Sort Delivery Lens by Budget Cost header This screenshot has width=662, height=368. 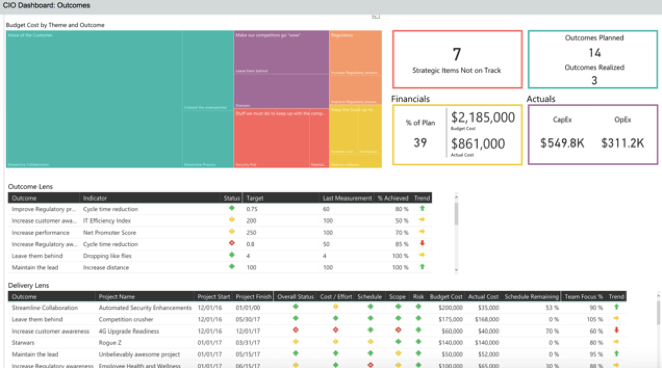pyautogui.click(x=446, y=297)
